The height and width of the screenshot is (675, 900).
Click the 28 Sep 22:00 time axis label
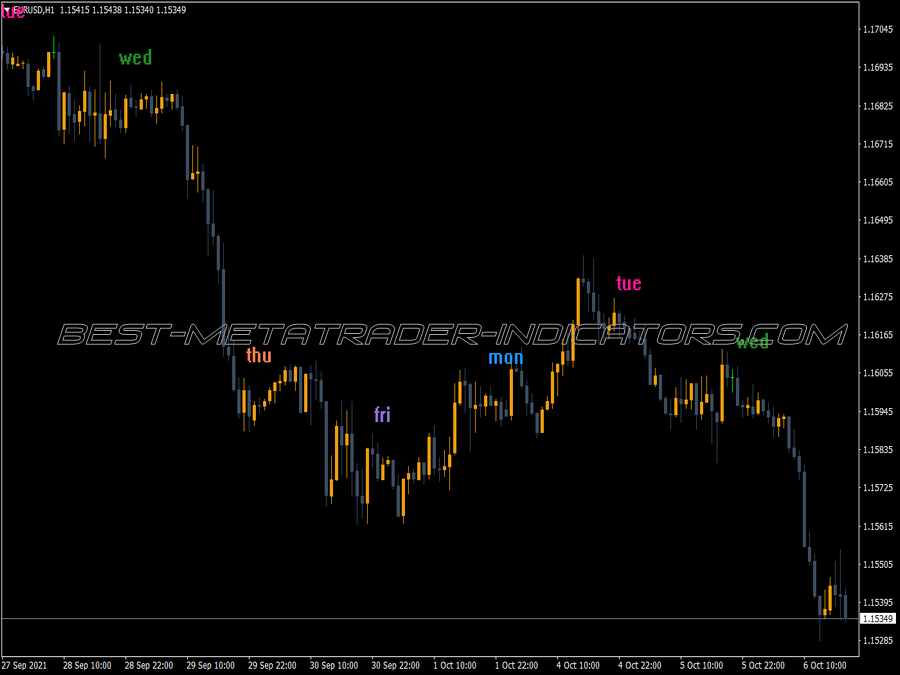pos(149,665)
